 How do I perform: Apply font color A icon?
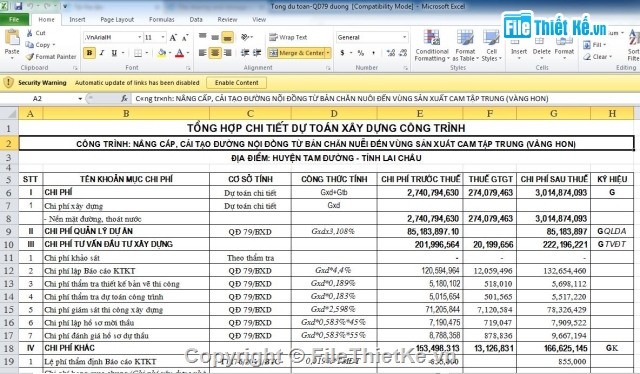coord(180,53)
